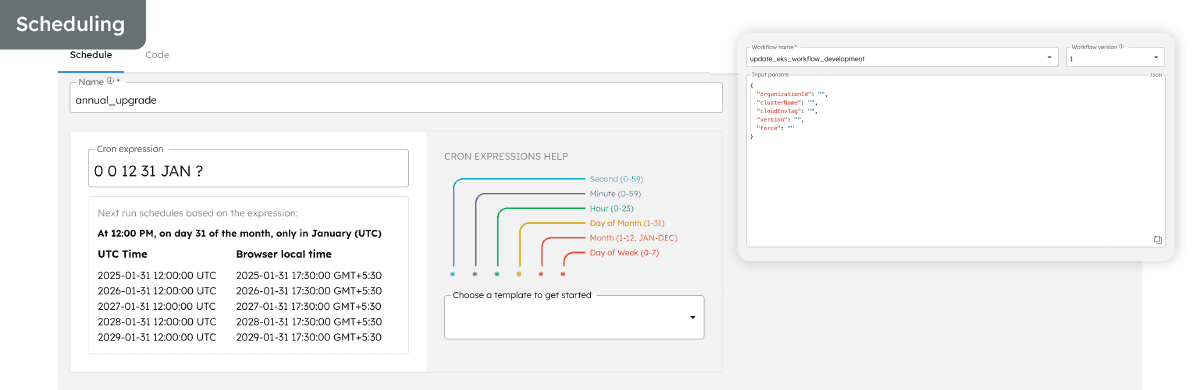This screenshot has width=1200, height=390.
Task: Click the Scheduling header label
Action: (x=71, y=24)
